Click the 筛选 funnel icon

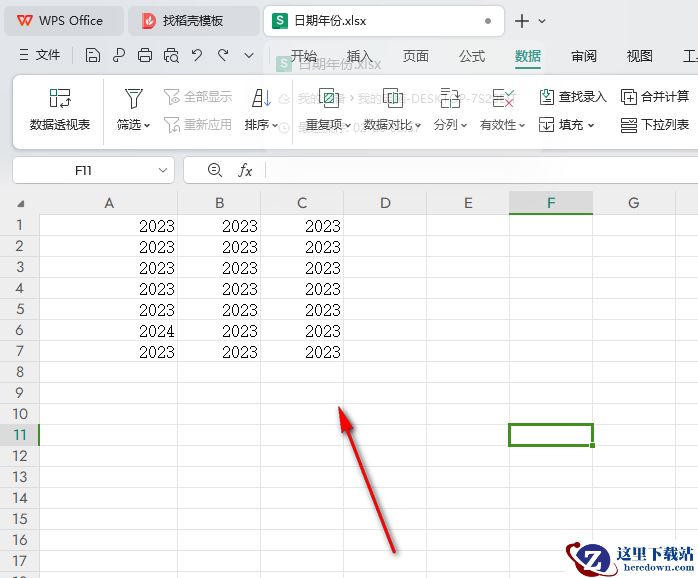pos(134,98)
